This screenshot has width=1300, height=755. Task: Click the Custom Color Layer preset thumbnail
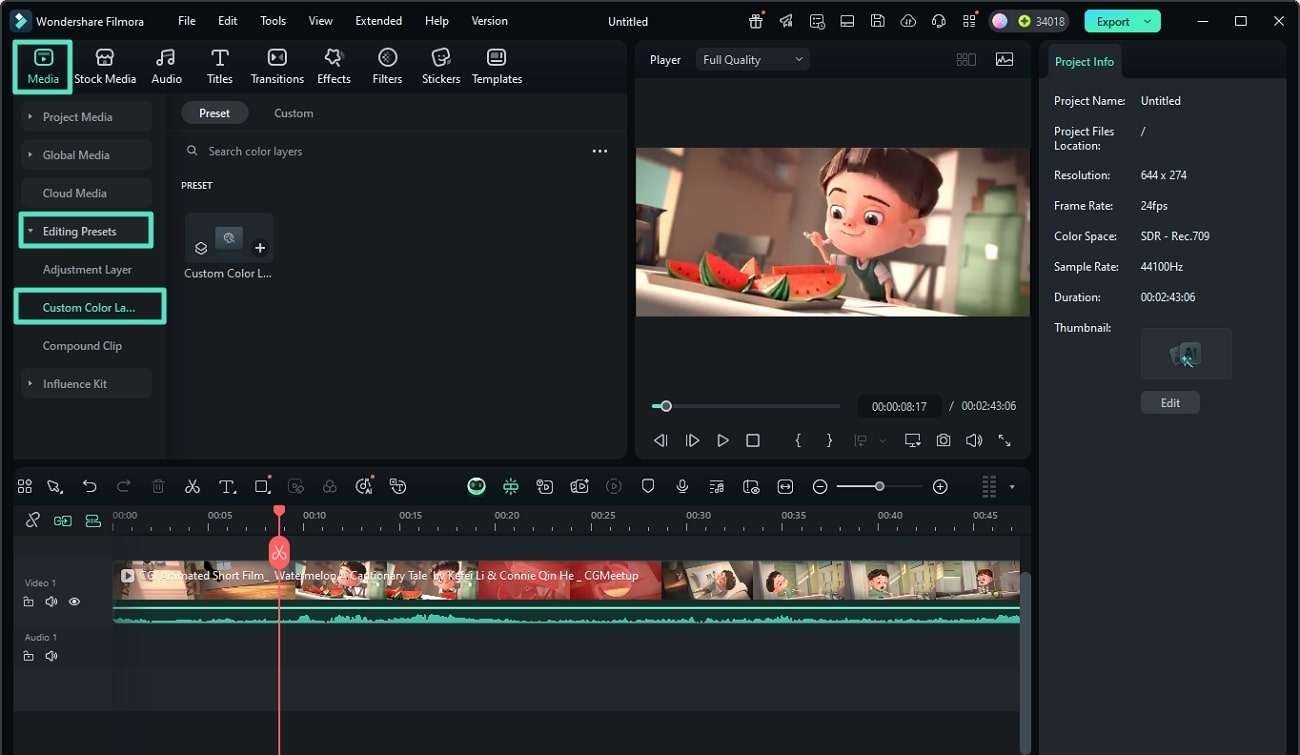[229, 238]
